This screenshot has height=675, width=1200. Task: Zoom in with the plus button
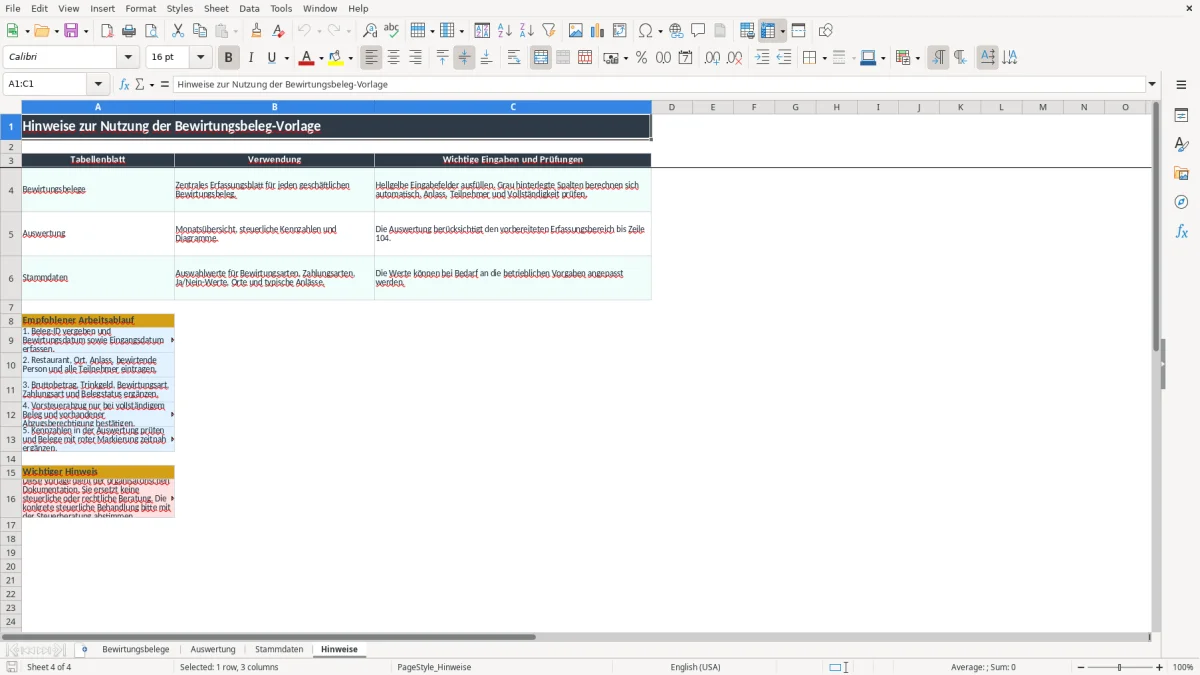click(1160, 667)
